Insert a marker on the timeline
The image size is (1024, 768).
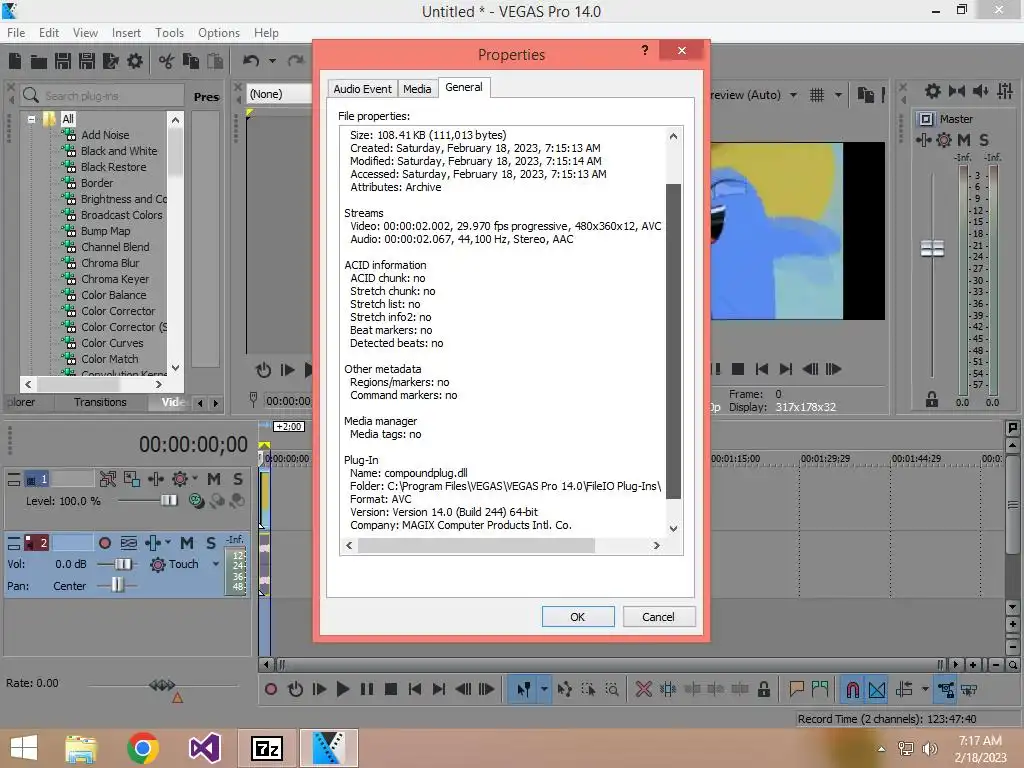[796, 690]
